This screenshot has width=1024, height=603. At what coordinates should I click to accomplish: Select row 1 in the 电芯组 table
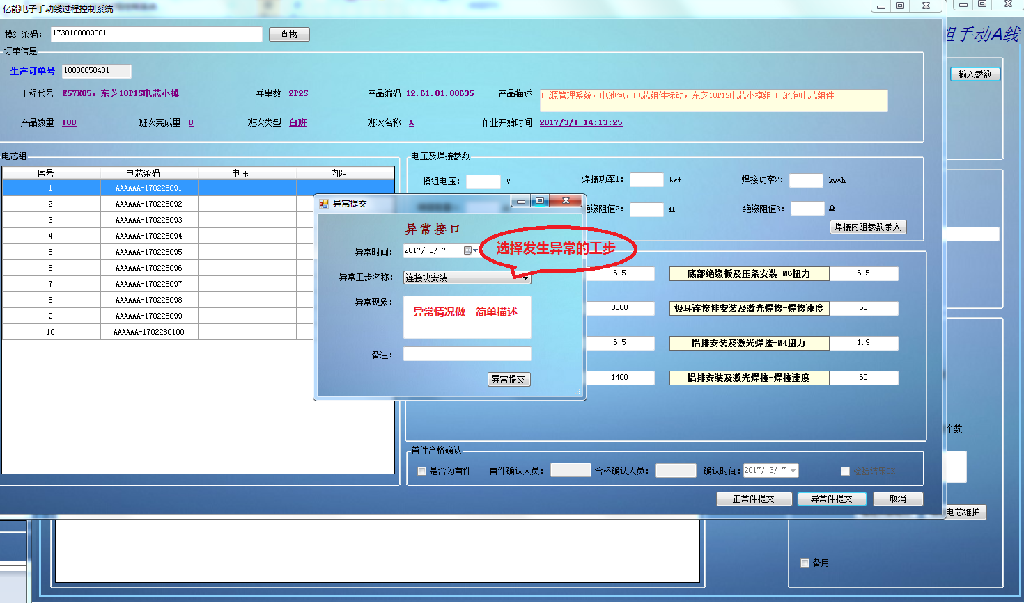(51, 187)
